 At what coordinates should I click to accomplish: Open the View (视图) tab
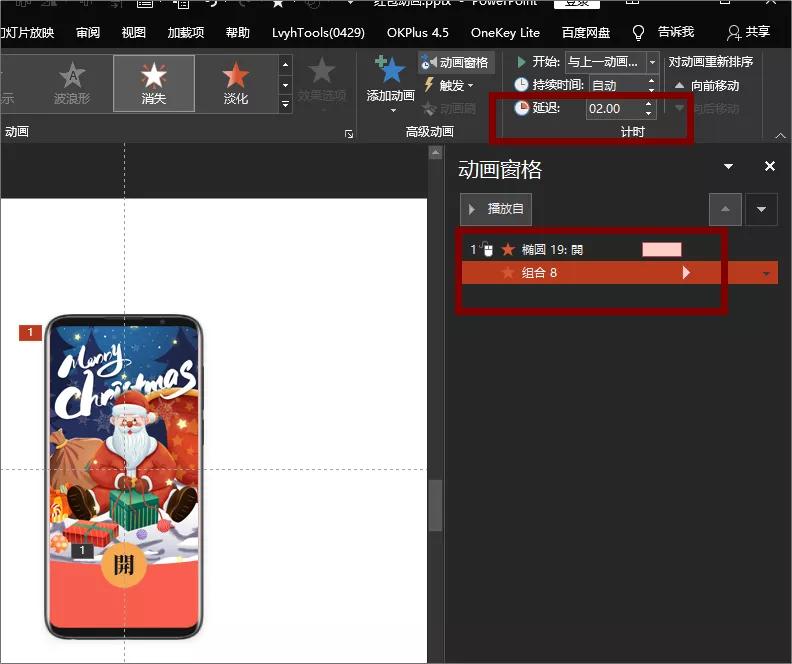tap(134, 33)
